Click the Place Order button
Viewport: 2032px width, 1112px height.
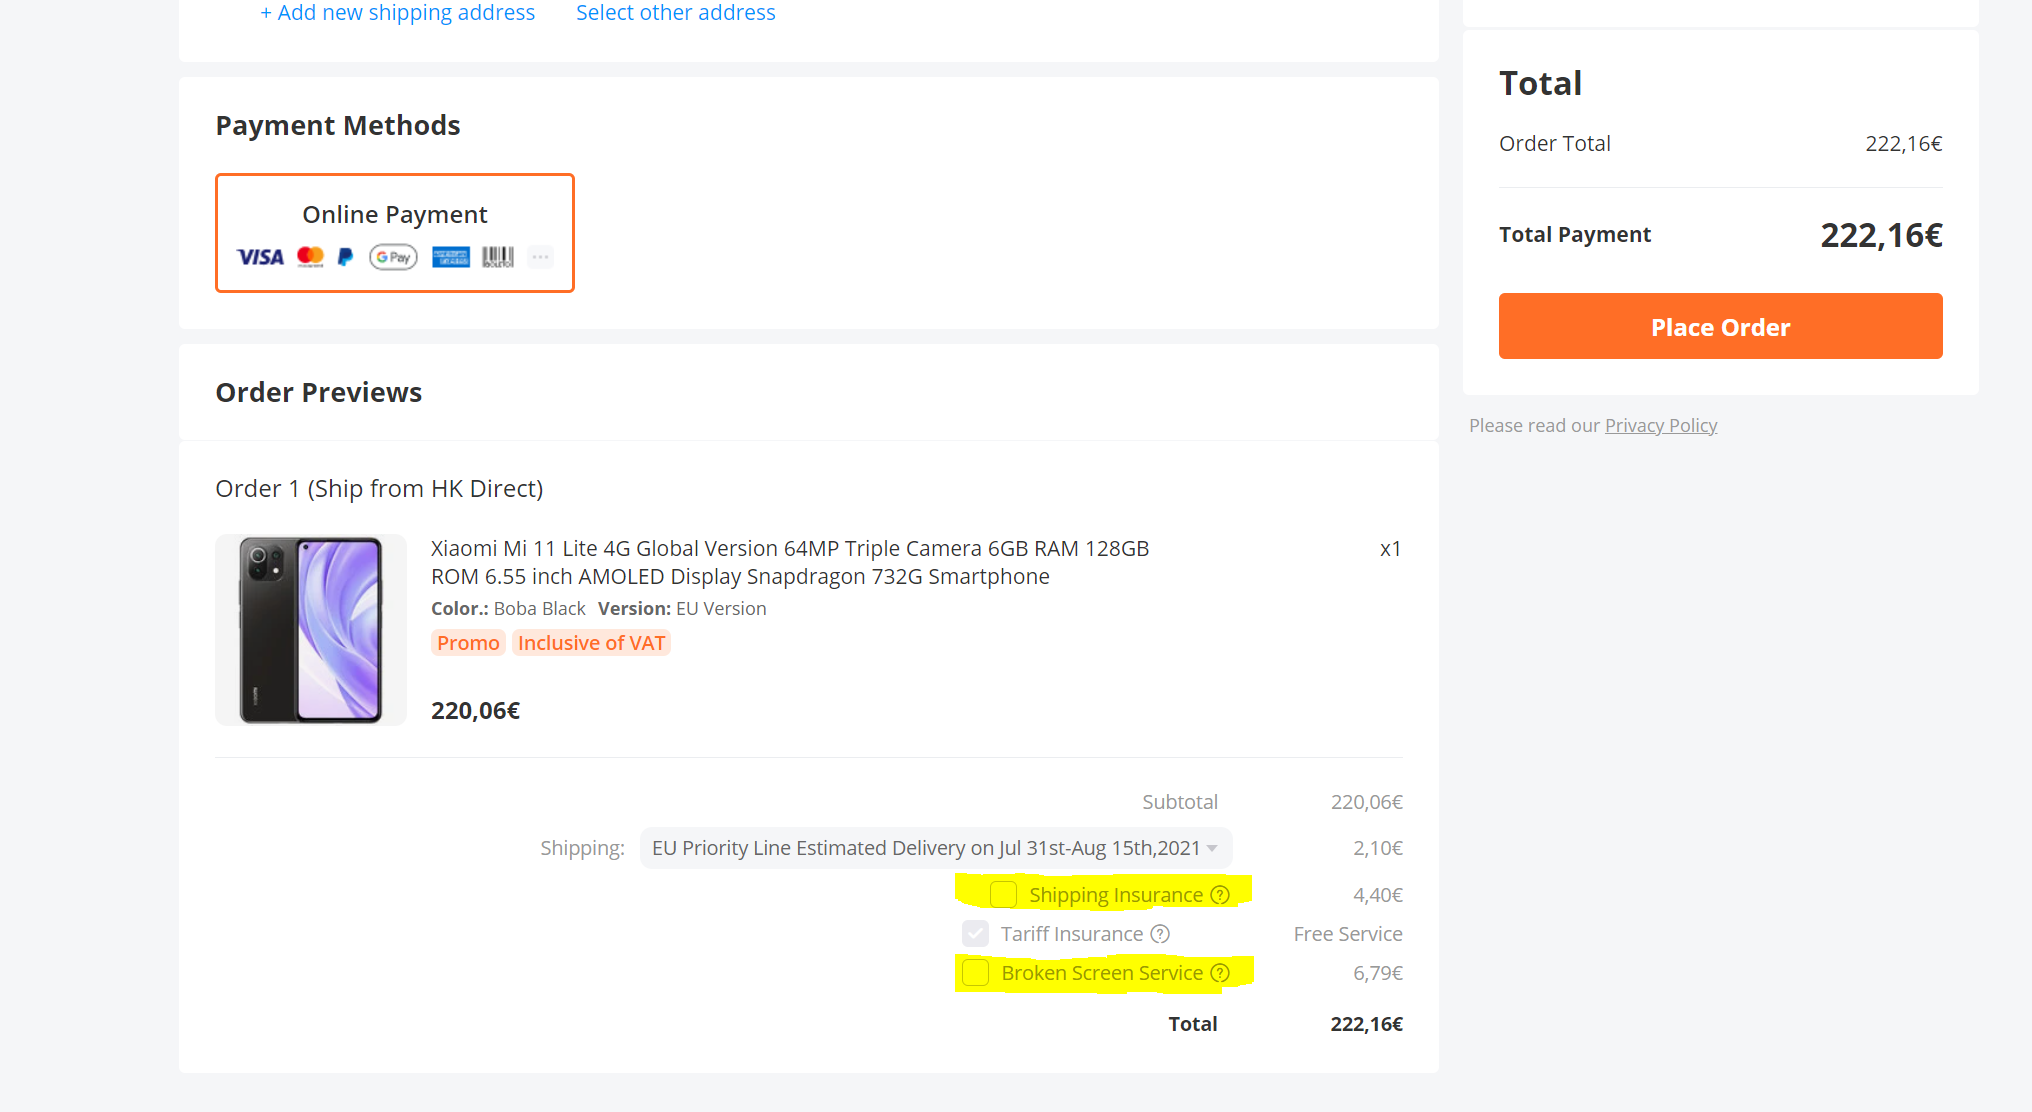(x=1720, y=326)
